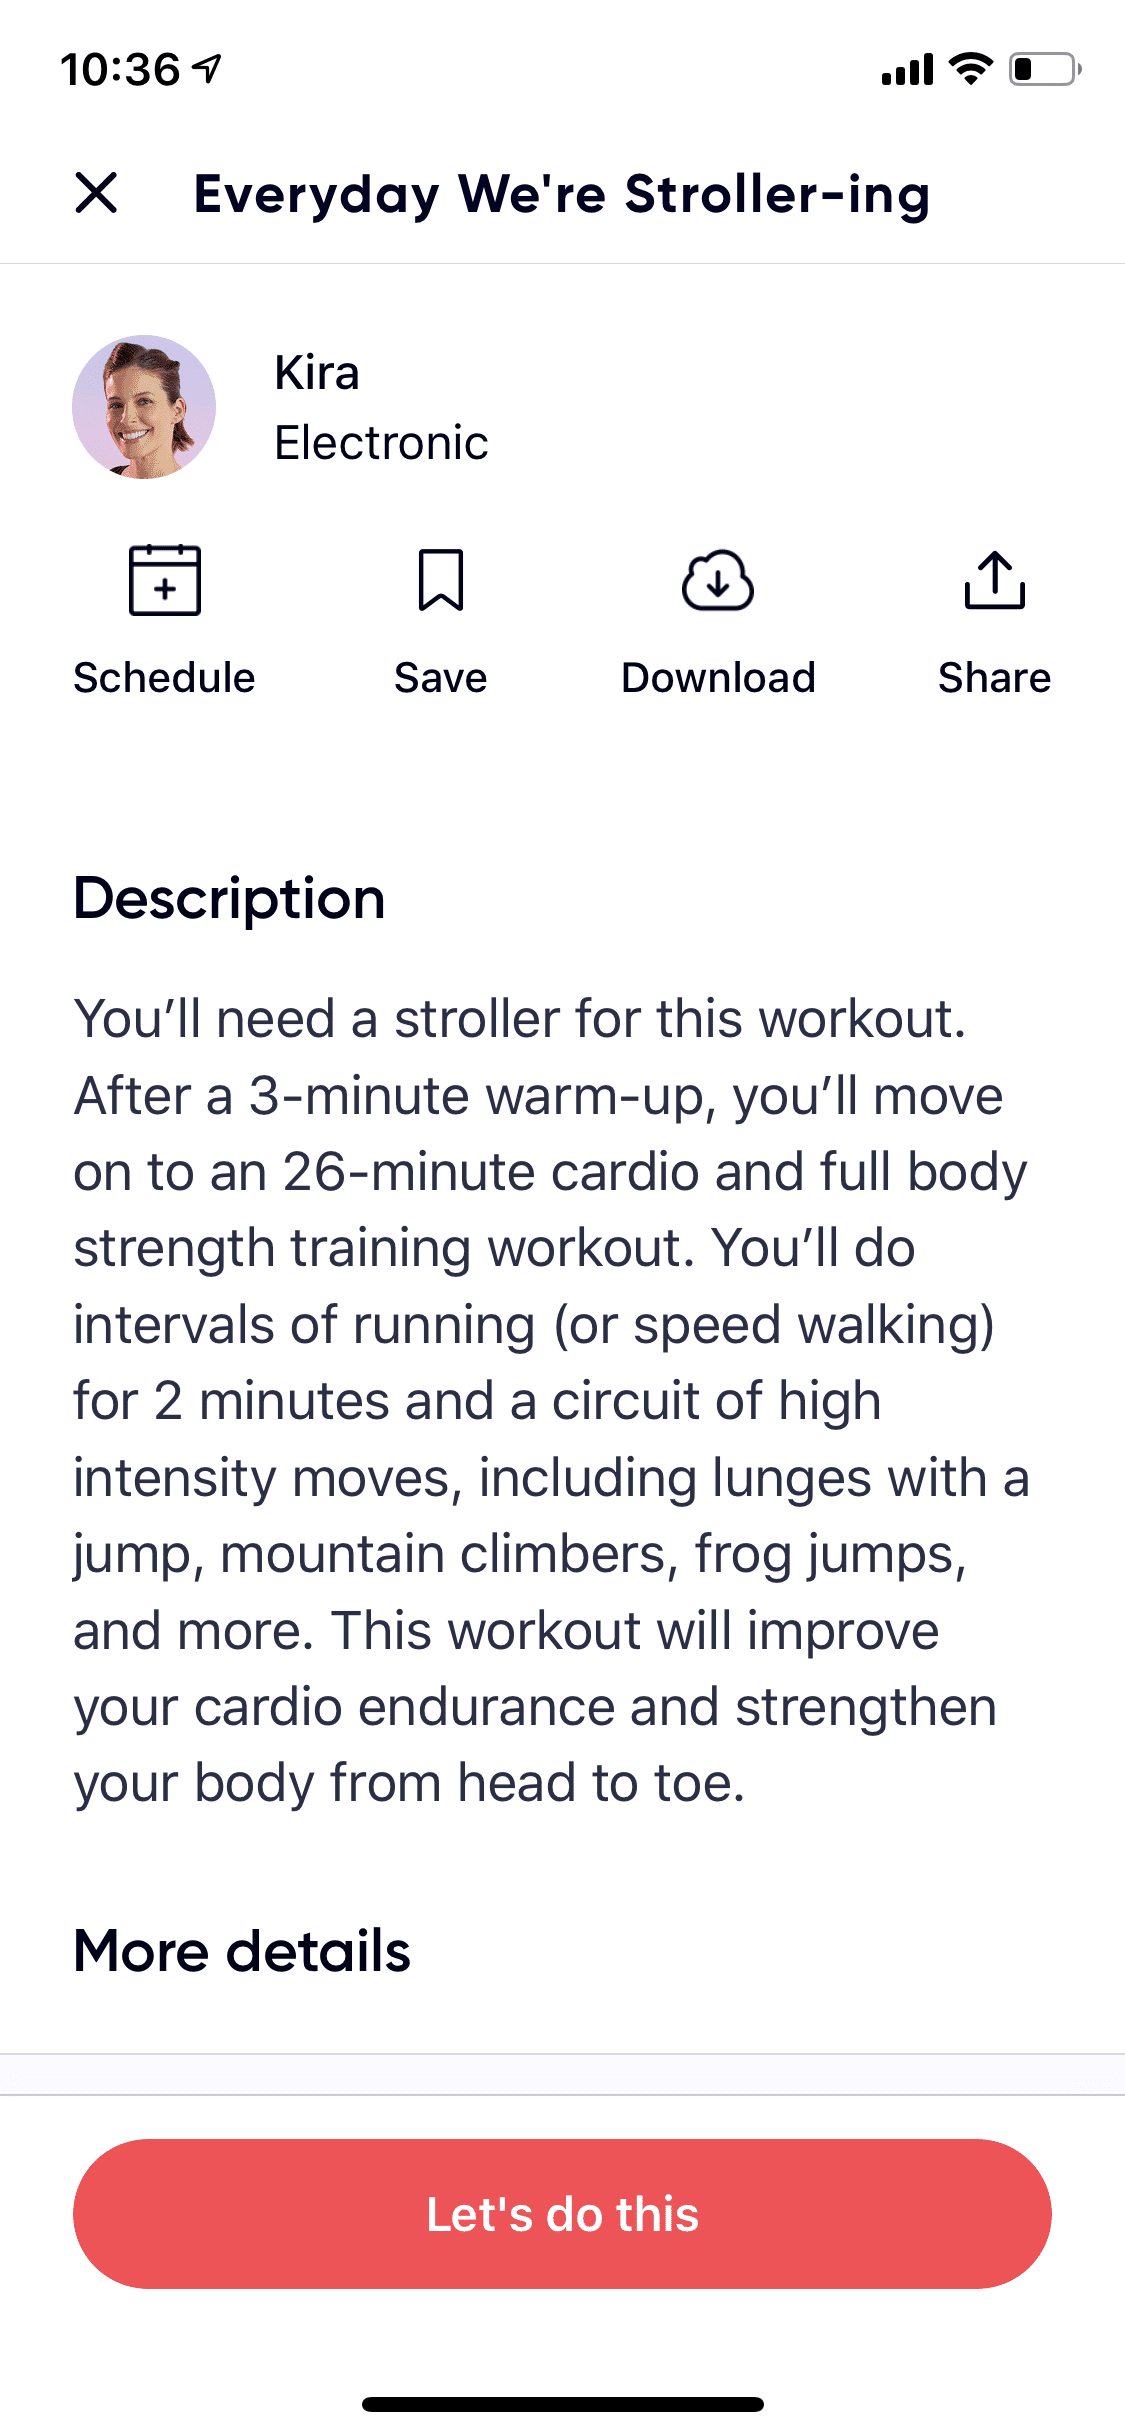Tap the Share upload icon
This screenshot has height=2436, width=1125.
pyautogui.click(x=995, y=580)
